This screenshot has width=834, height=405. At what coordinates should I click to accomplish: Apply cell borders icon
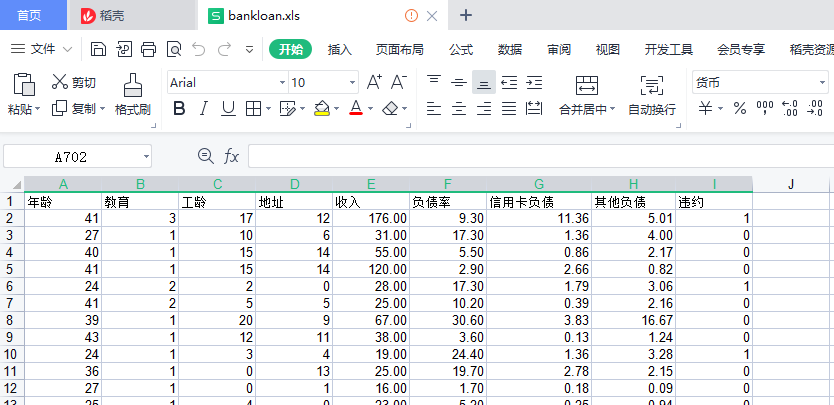(253, 109)
